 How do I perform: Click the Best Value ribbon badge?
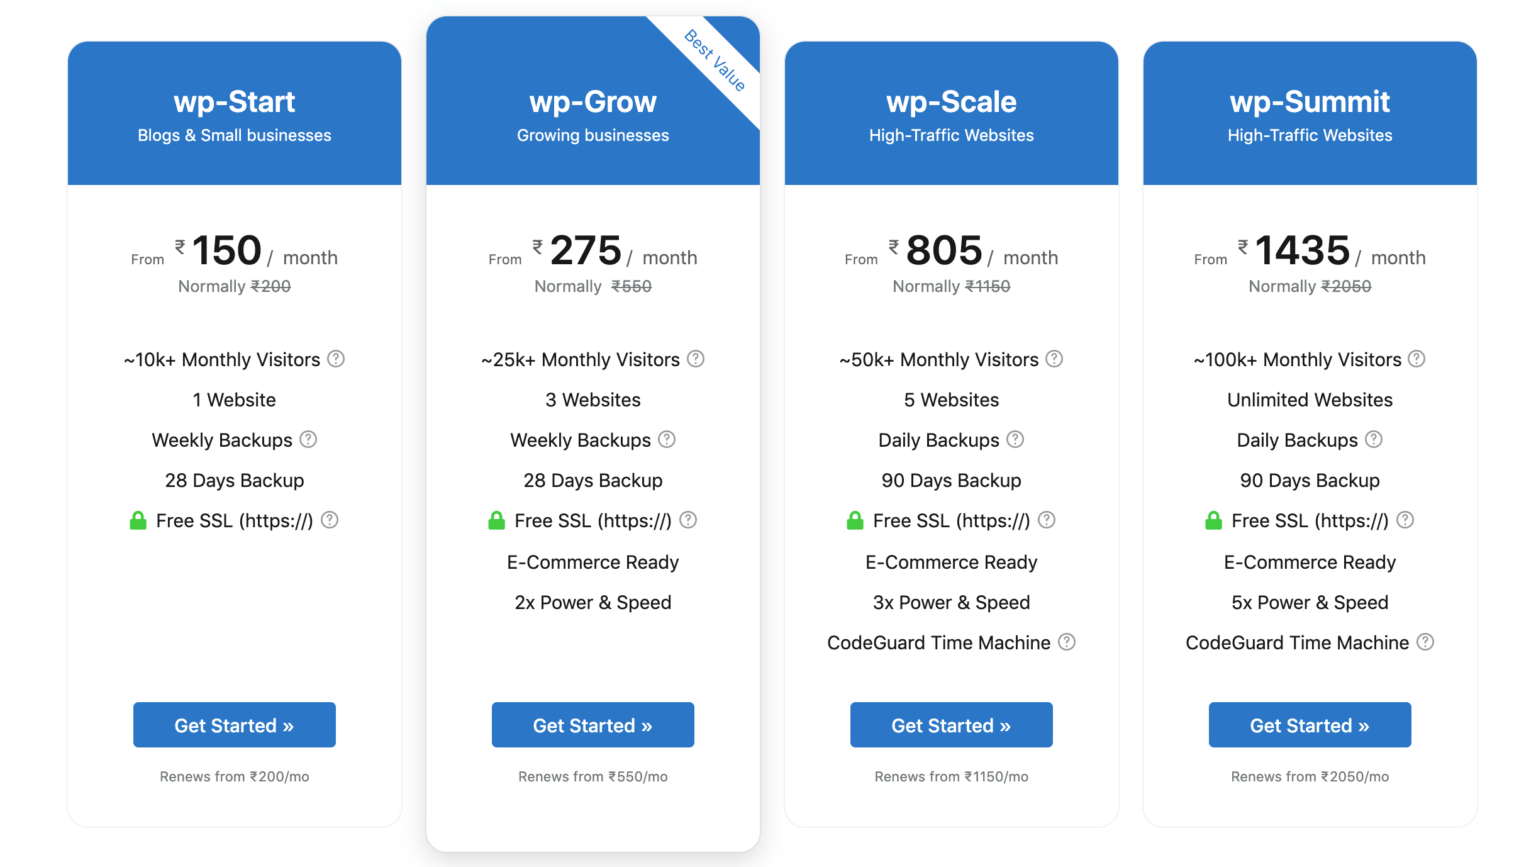tap(716, 60)
